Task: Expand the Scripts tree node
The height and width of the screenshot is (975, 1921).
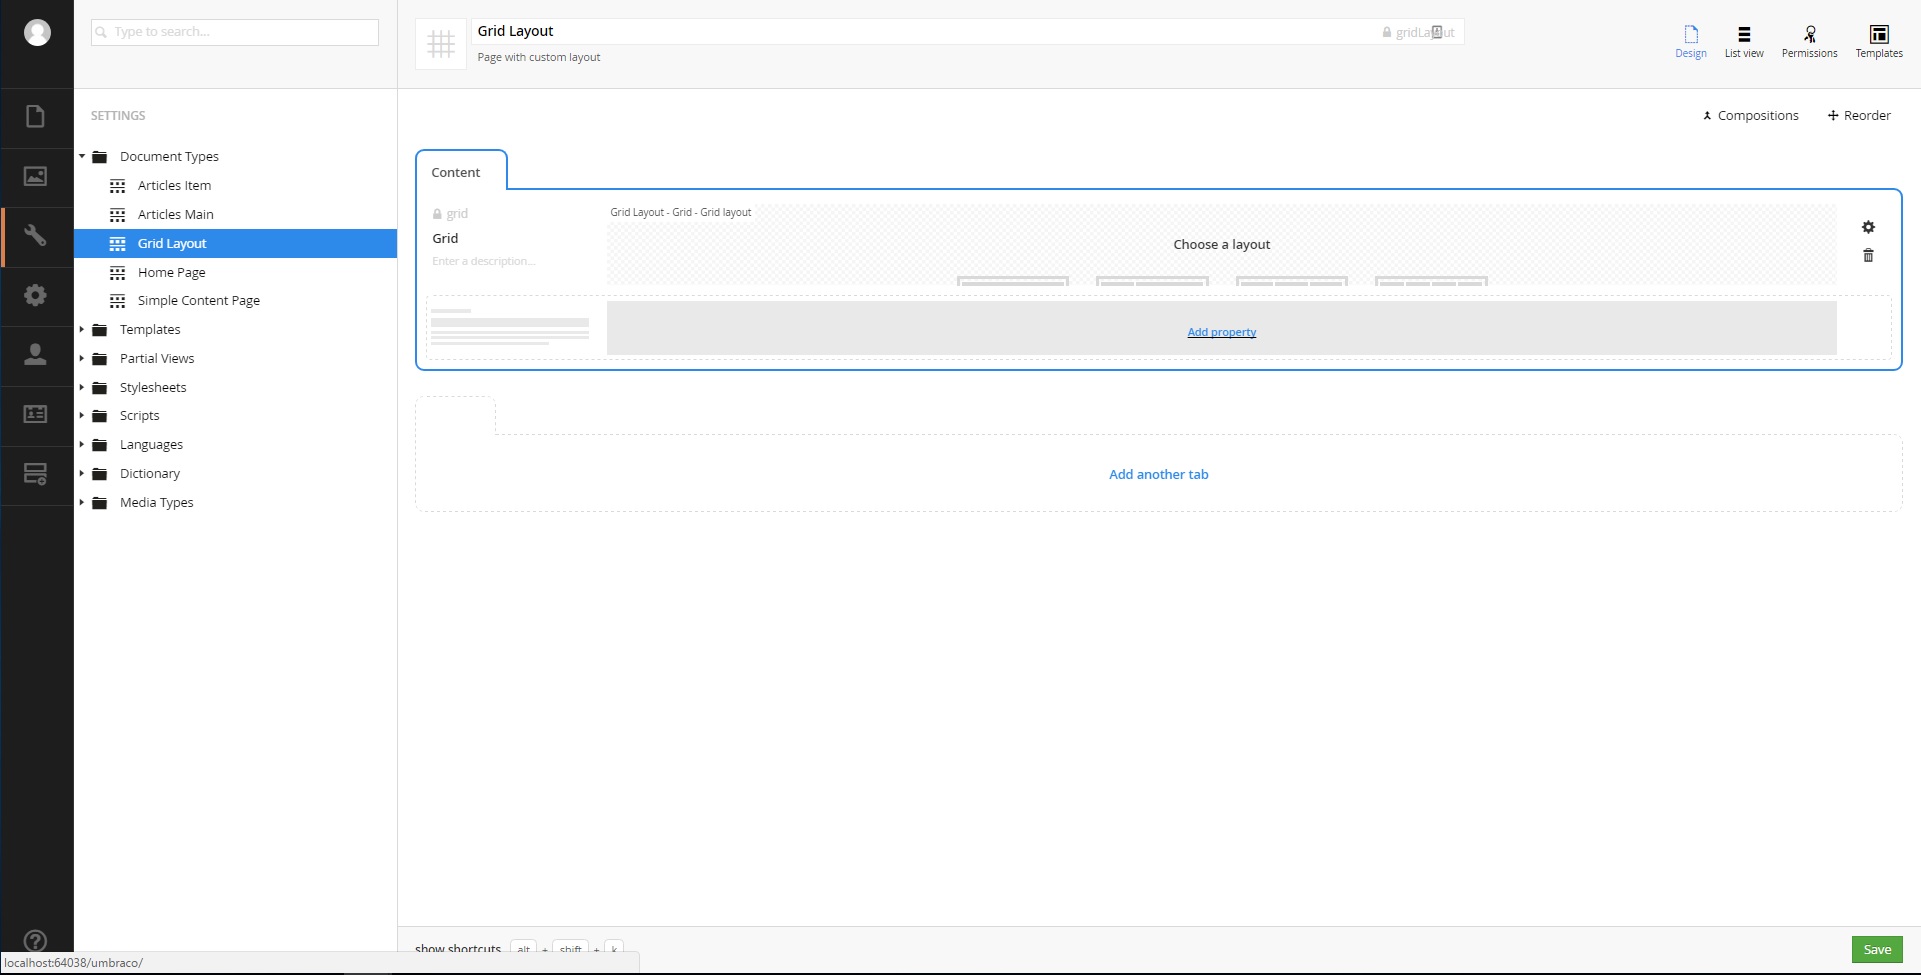Action: (82, 416)
